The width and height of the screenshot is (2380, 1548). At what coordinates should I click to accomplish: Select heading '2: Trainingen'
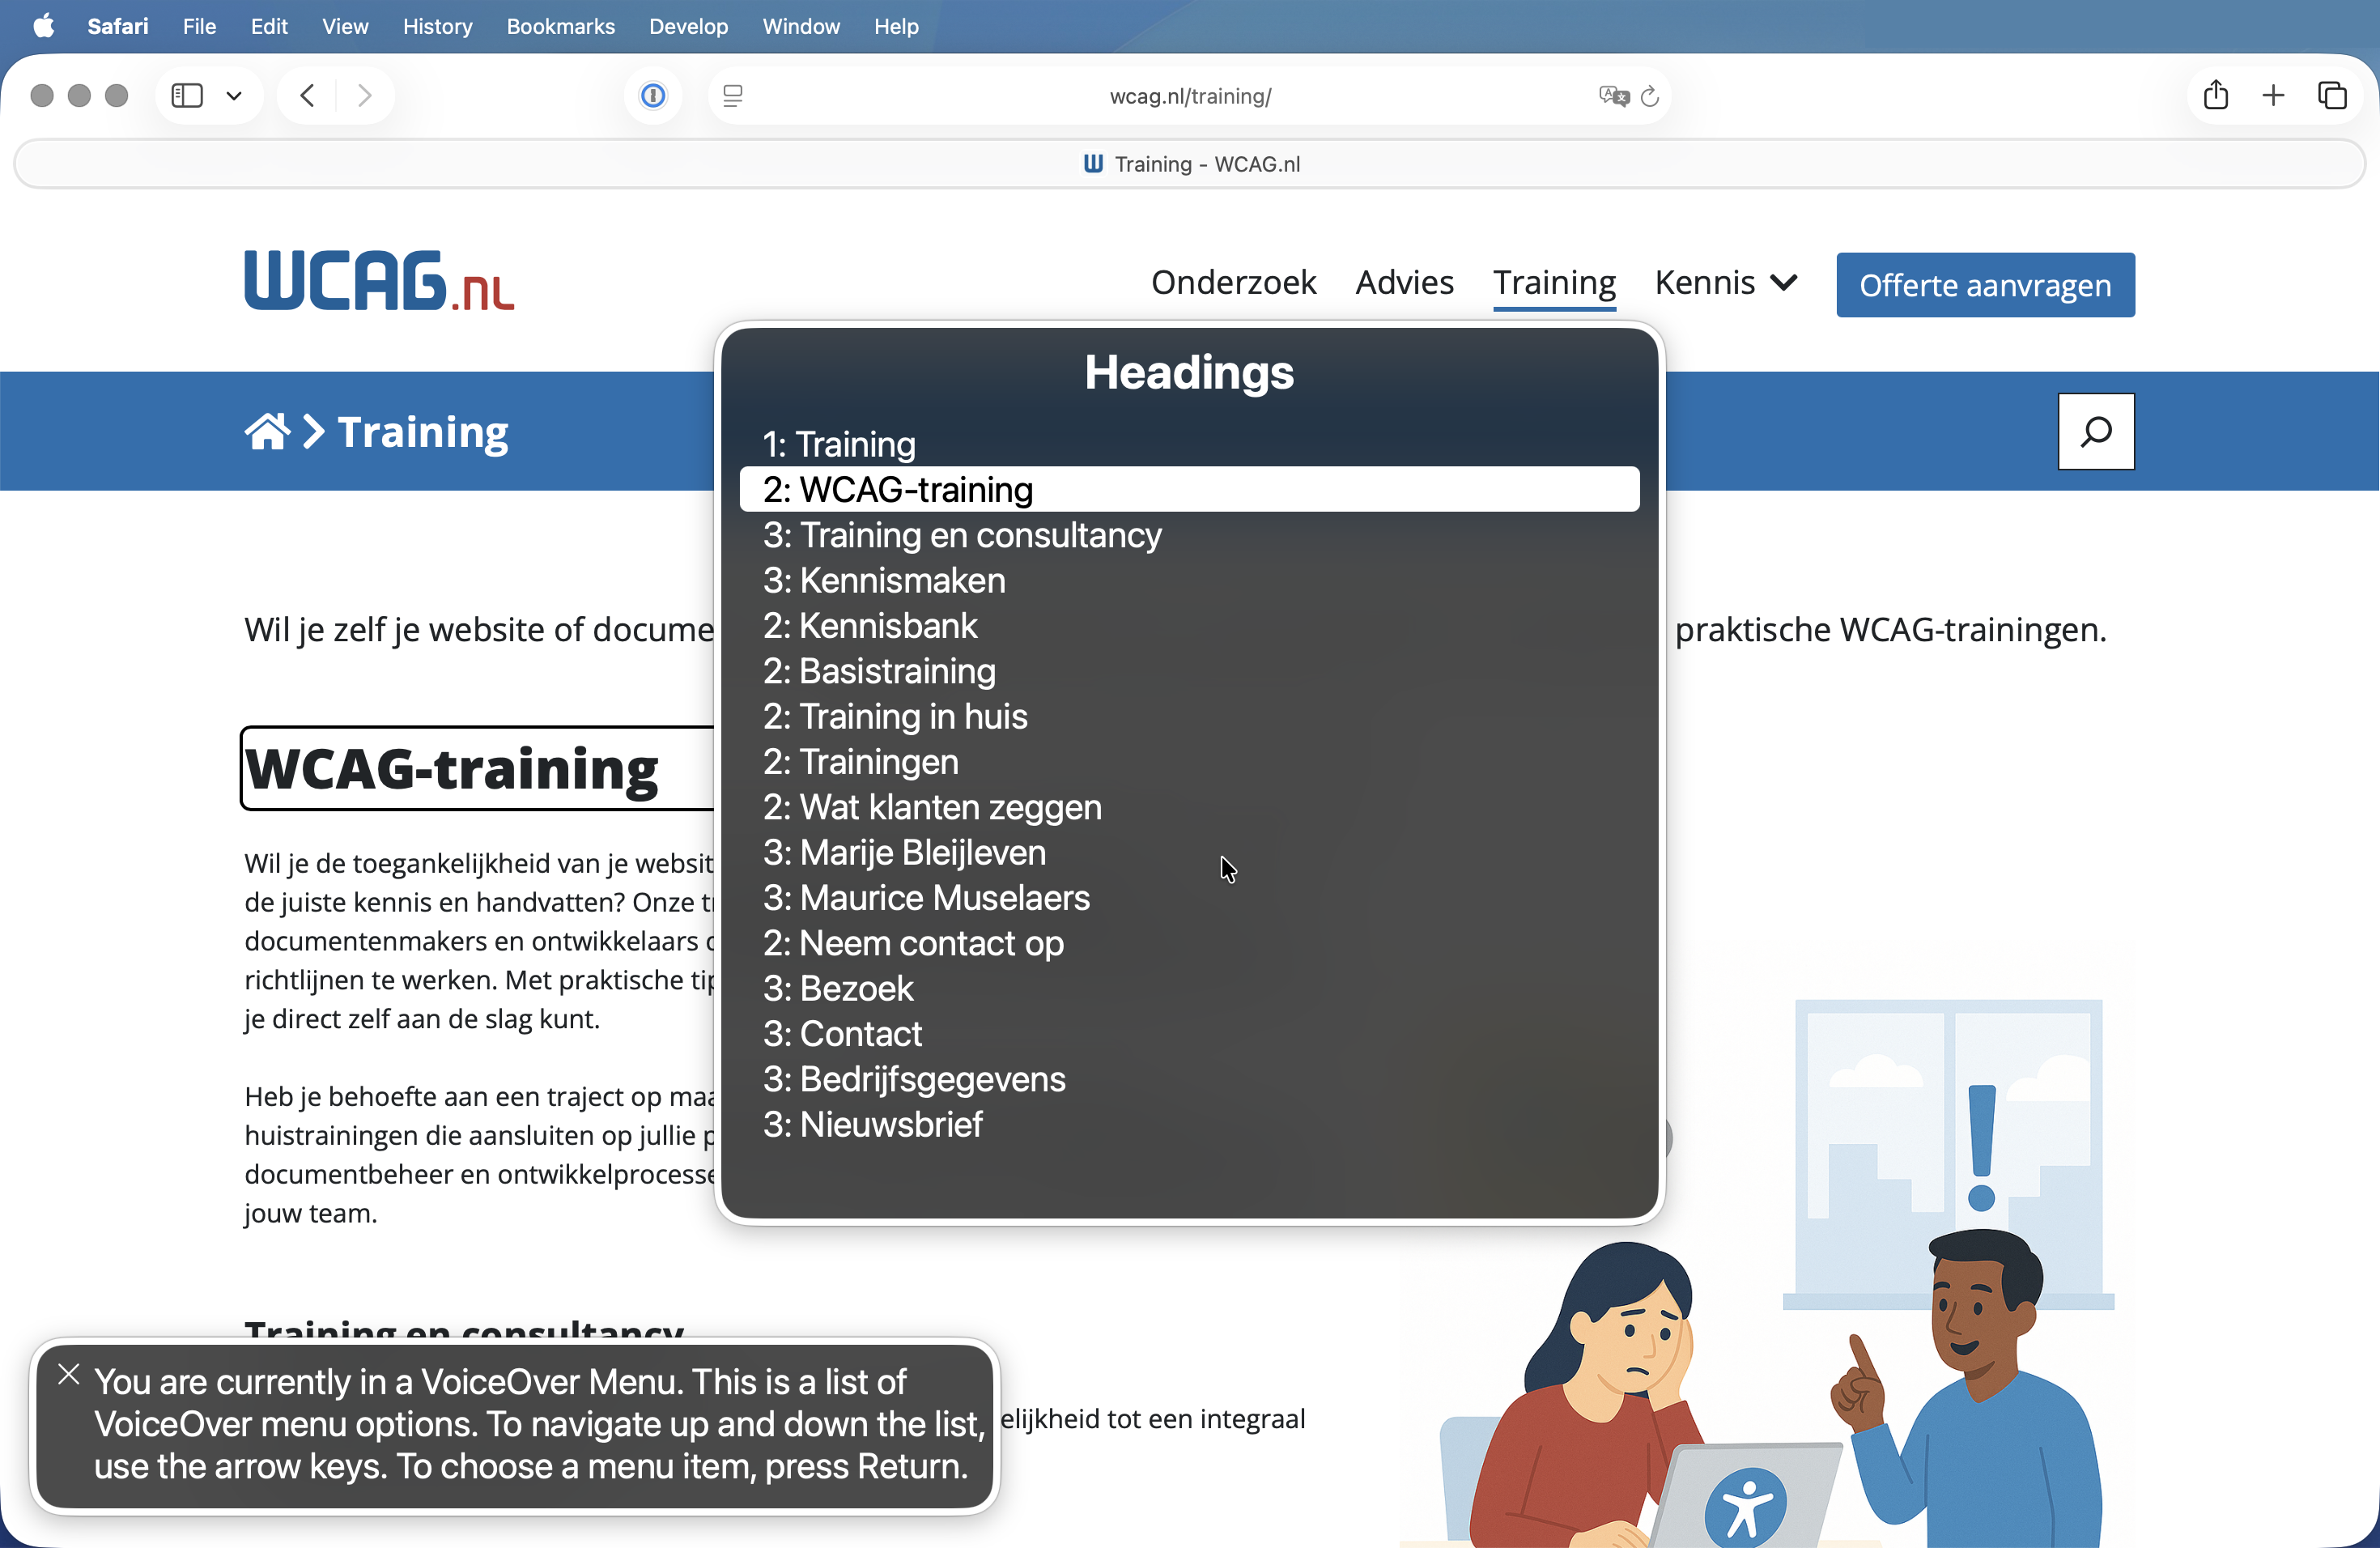1189,762
